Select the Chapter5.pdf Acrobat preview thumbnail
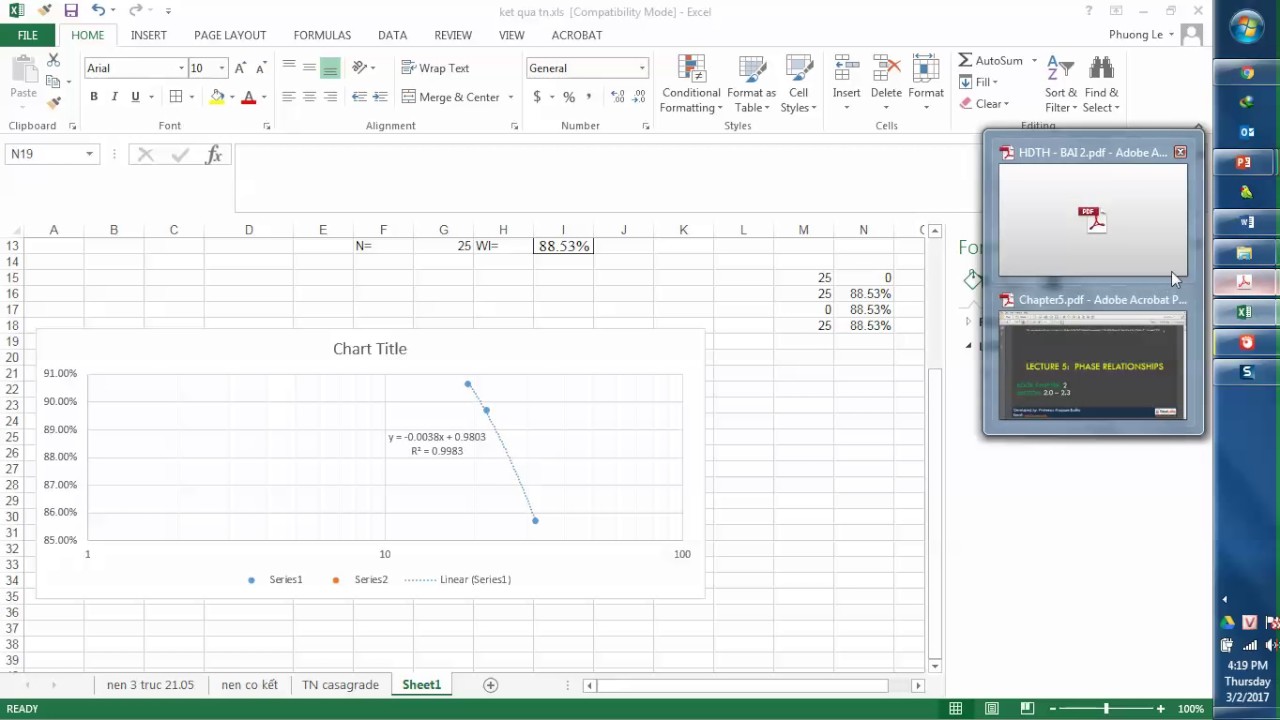Image resolution: width=1280 pixels, height=720 pixels. pos(1092,365)
